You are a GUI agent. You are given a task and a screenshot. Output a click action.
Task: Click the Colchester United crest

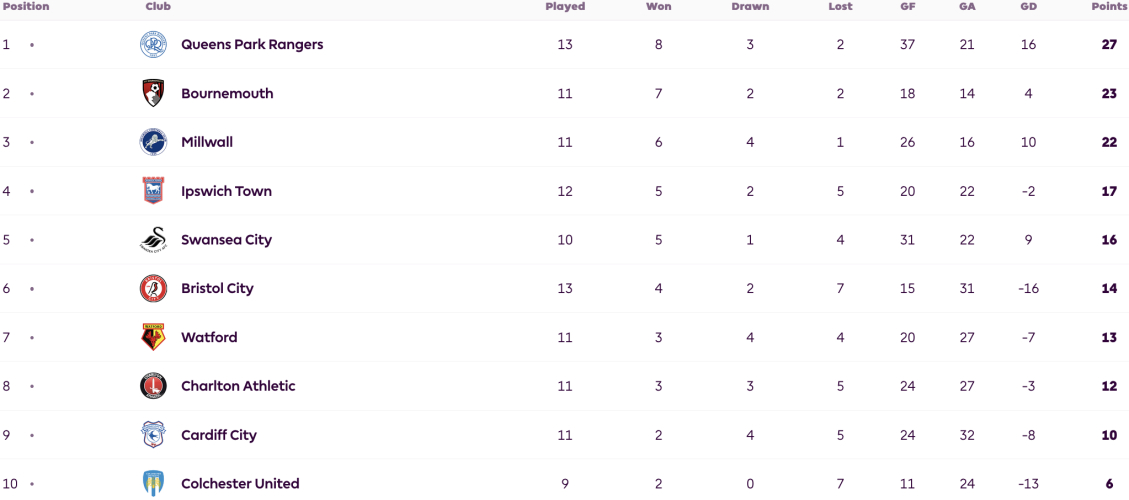[153, 483]
